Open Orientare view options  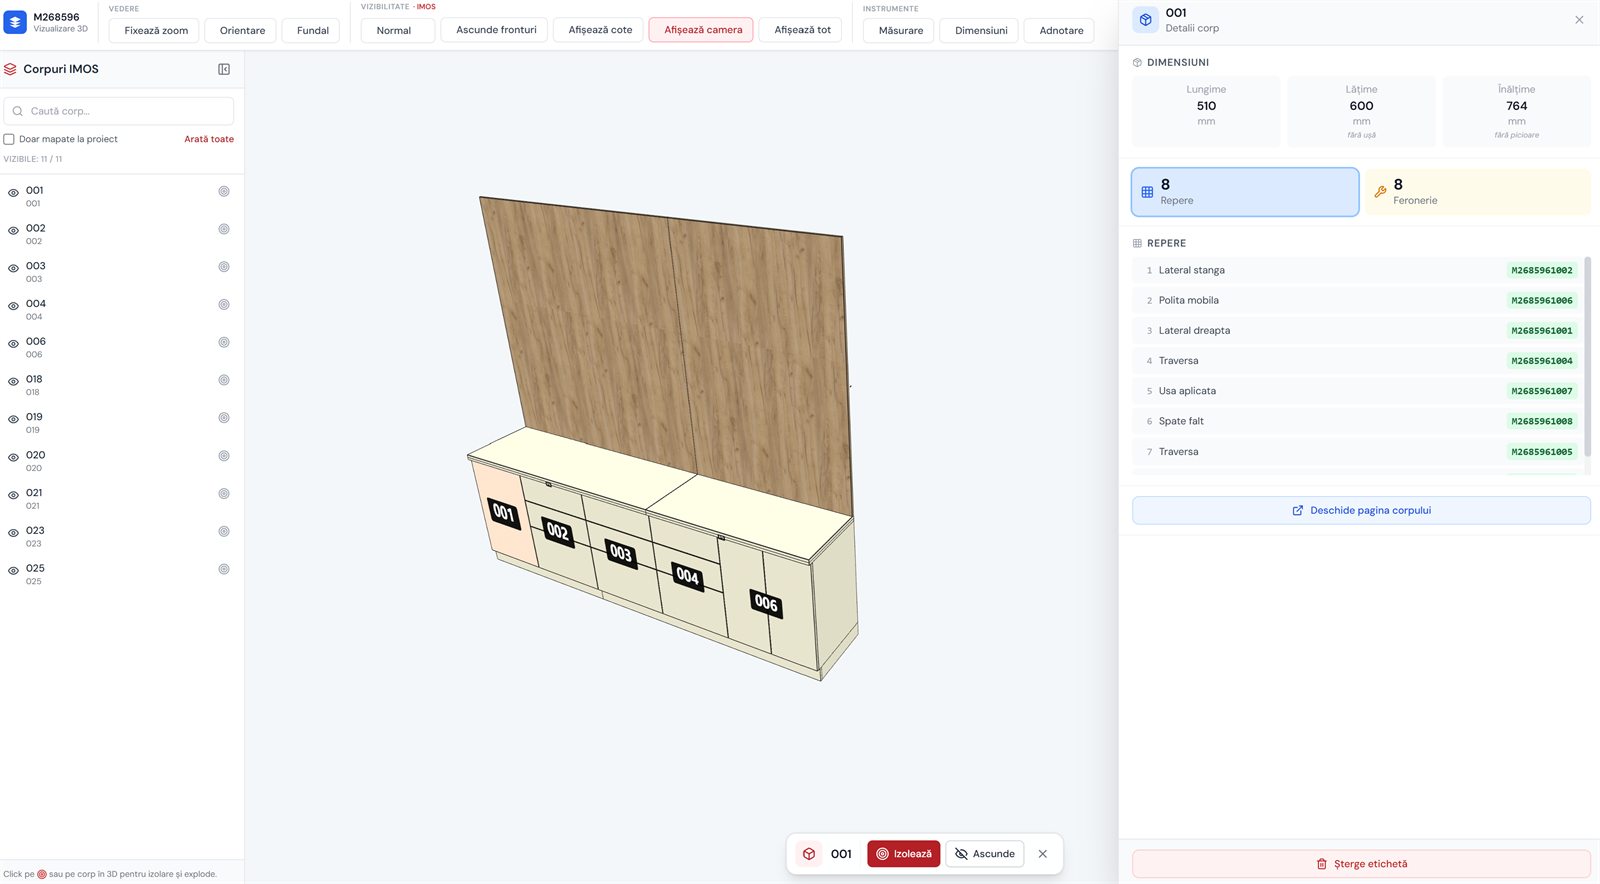coord(242,30)
